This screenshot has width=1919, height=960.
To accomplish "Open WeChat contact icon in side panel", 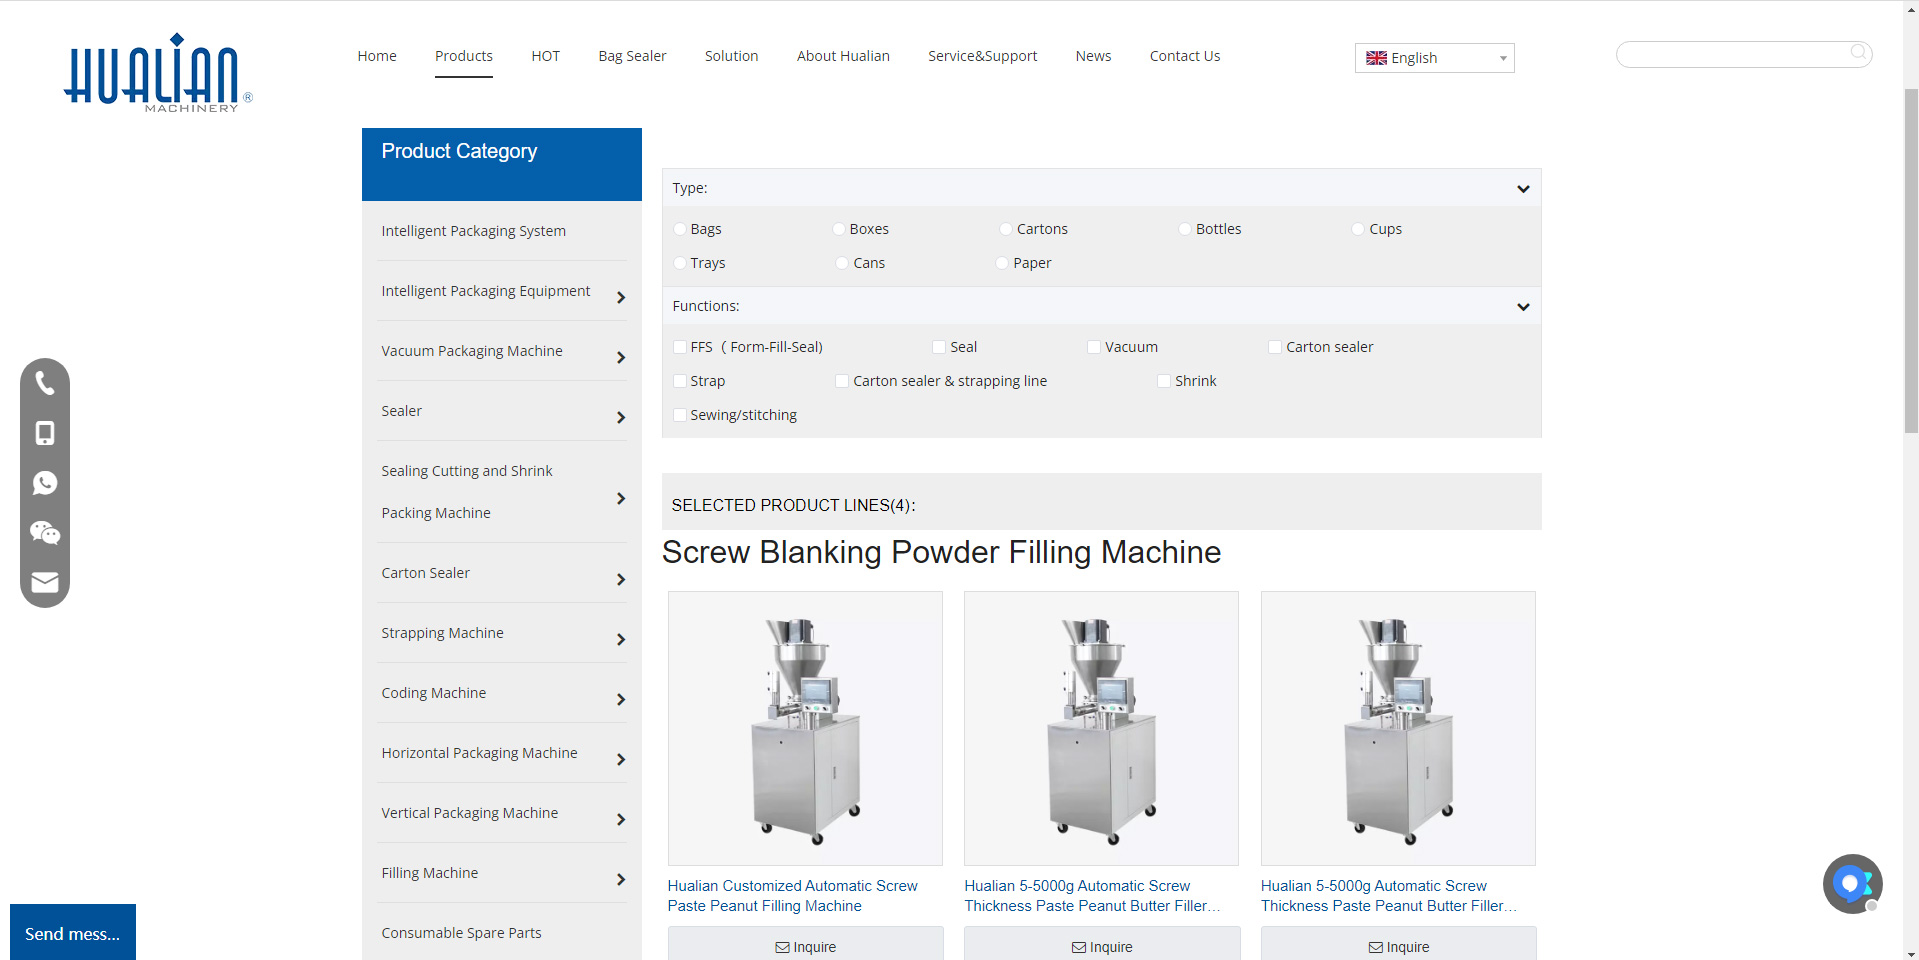I will click(x=45, y=533).
